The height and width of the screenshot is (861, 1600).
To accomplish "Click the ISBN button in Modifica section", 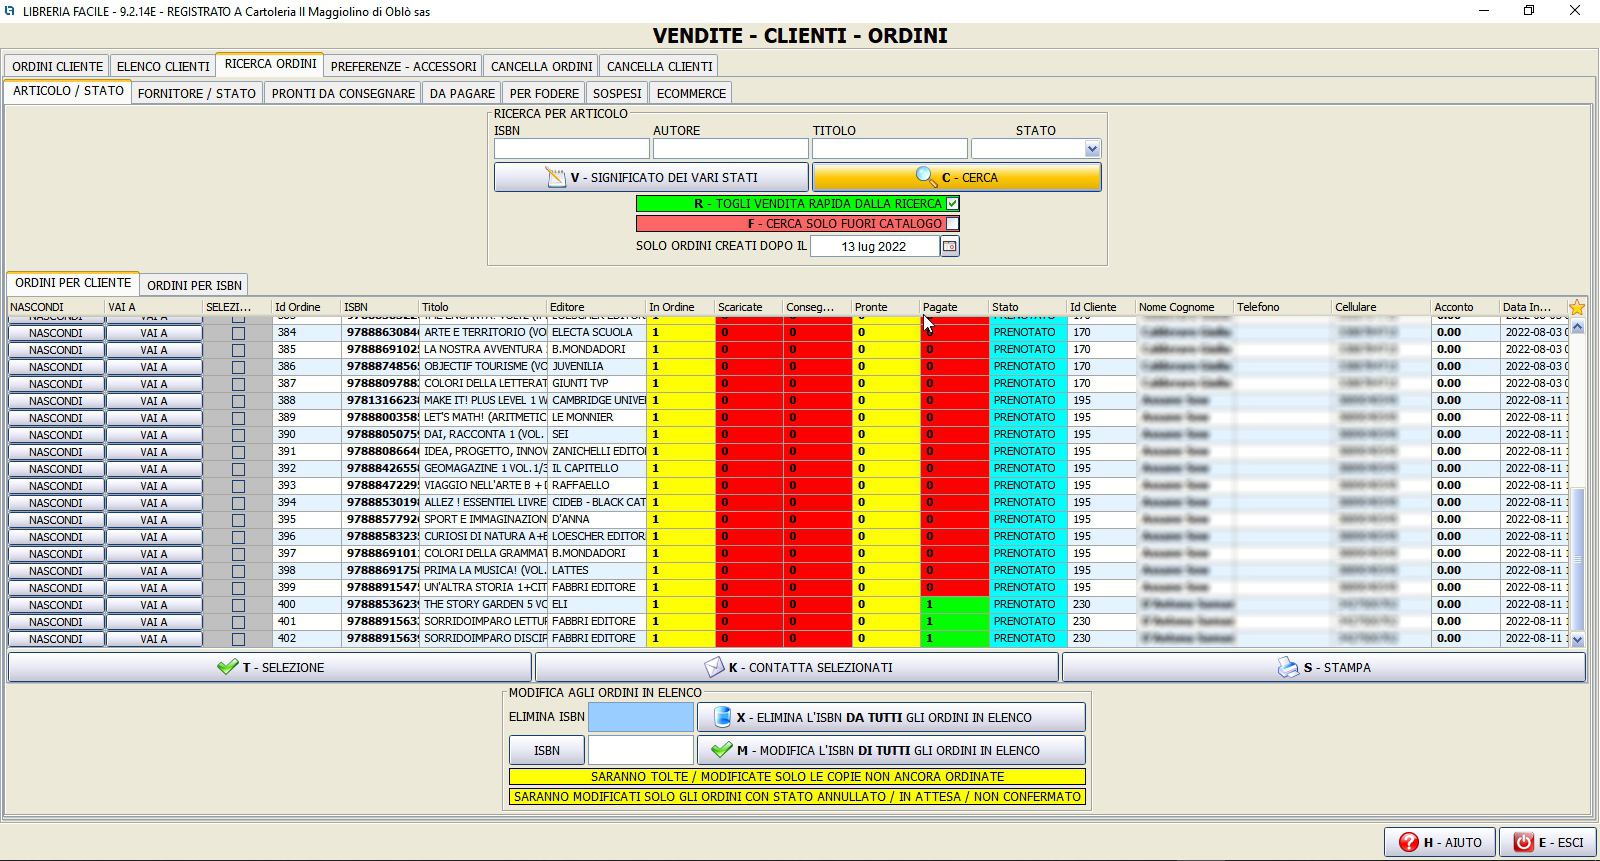I will [x=547, y=750].
